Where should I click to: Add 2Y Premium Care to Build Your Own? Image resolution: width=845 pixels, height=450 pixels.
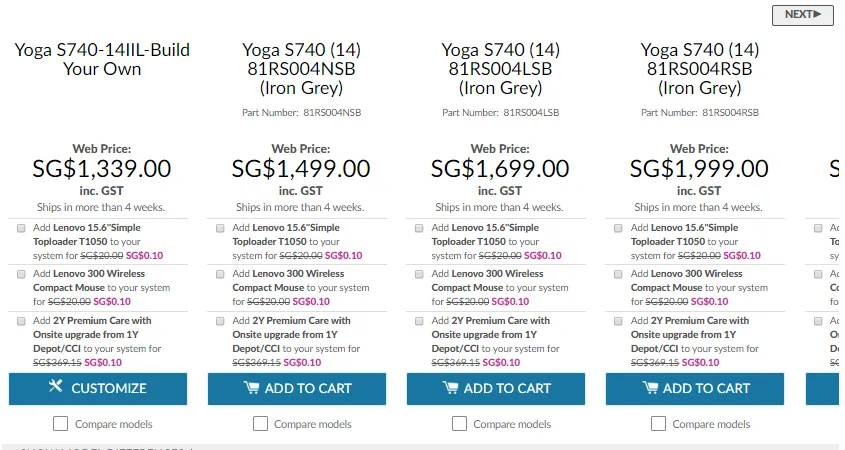tap(22, 321)
